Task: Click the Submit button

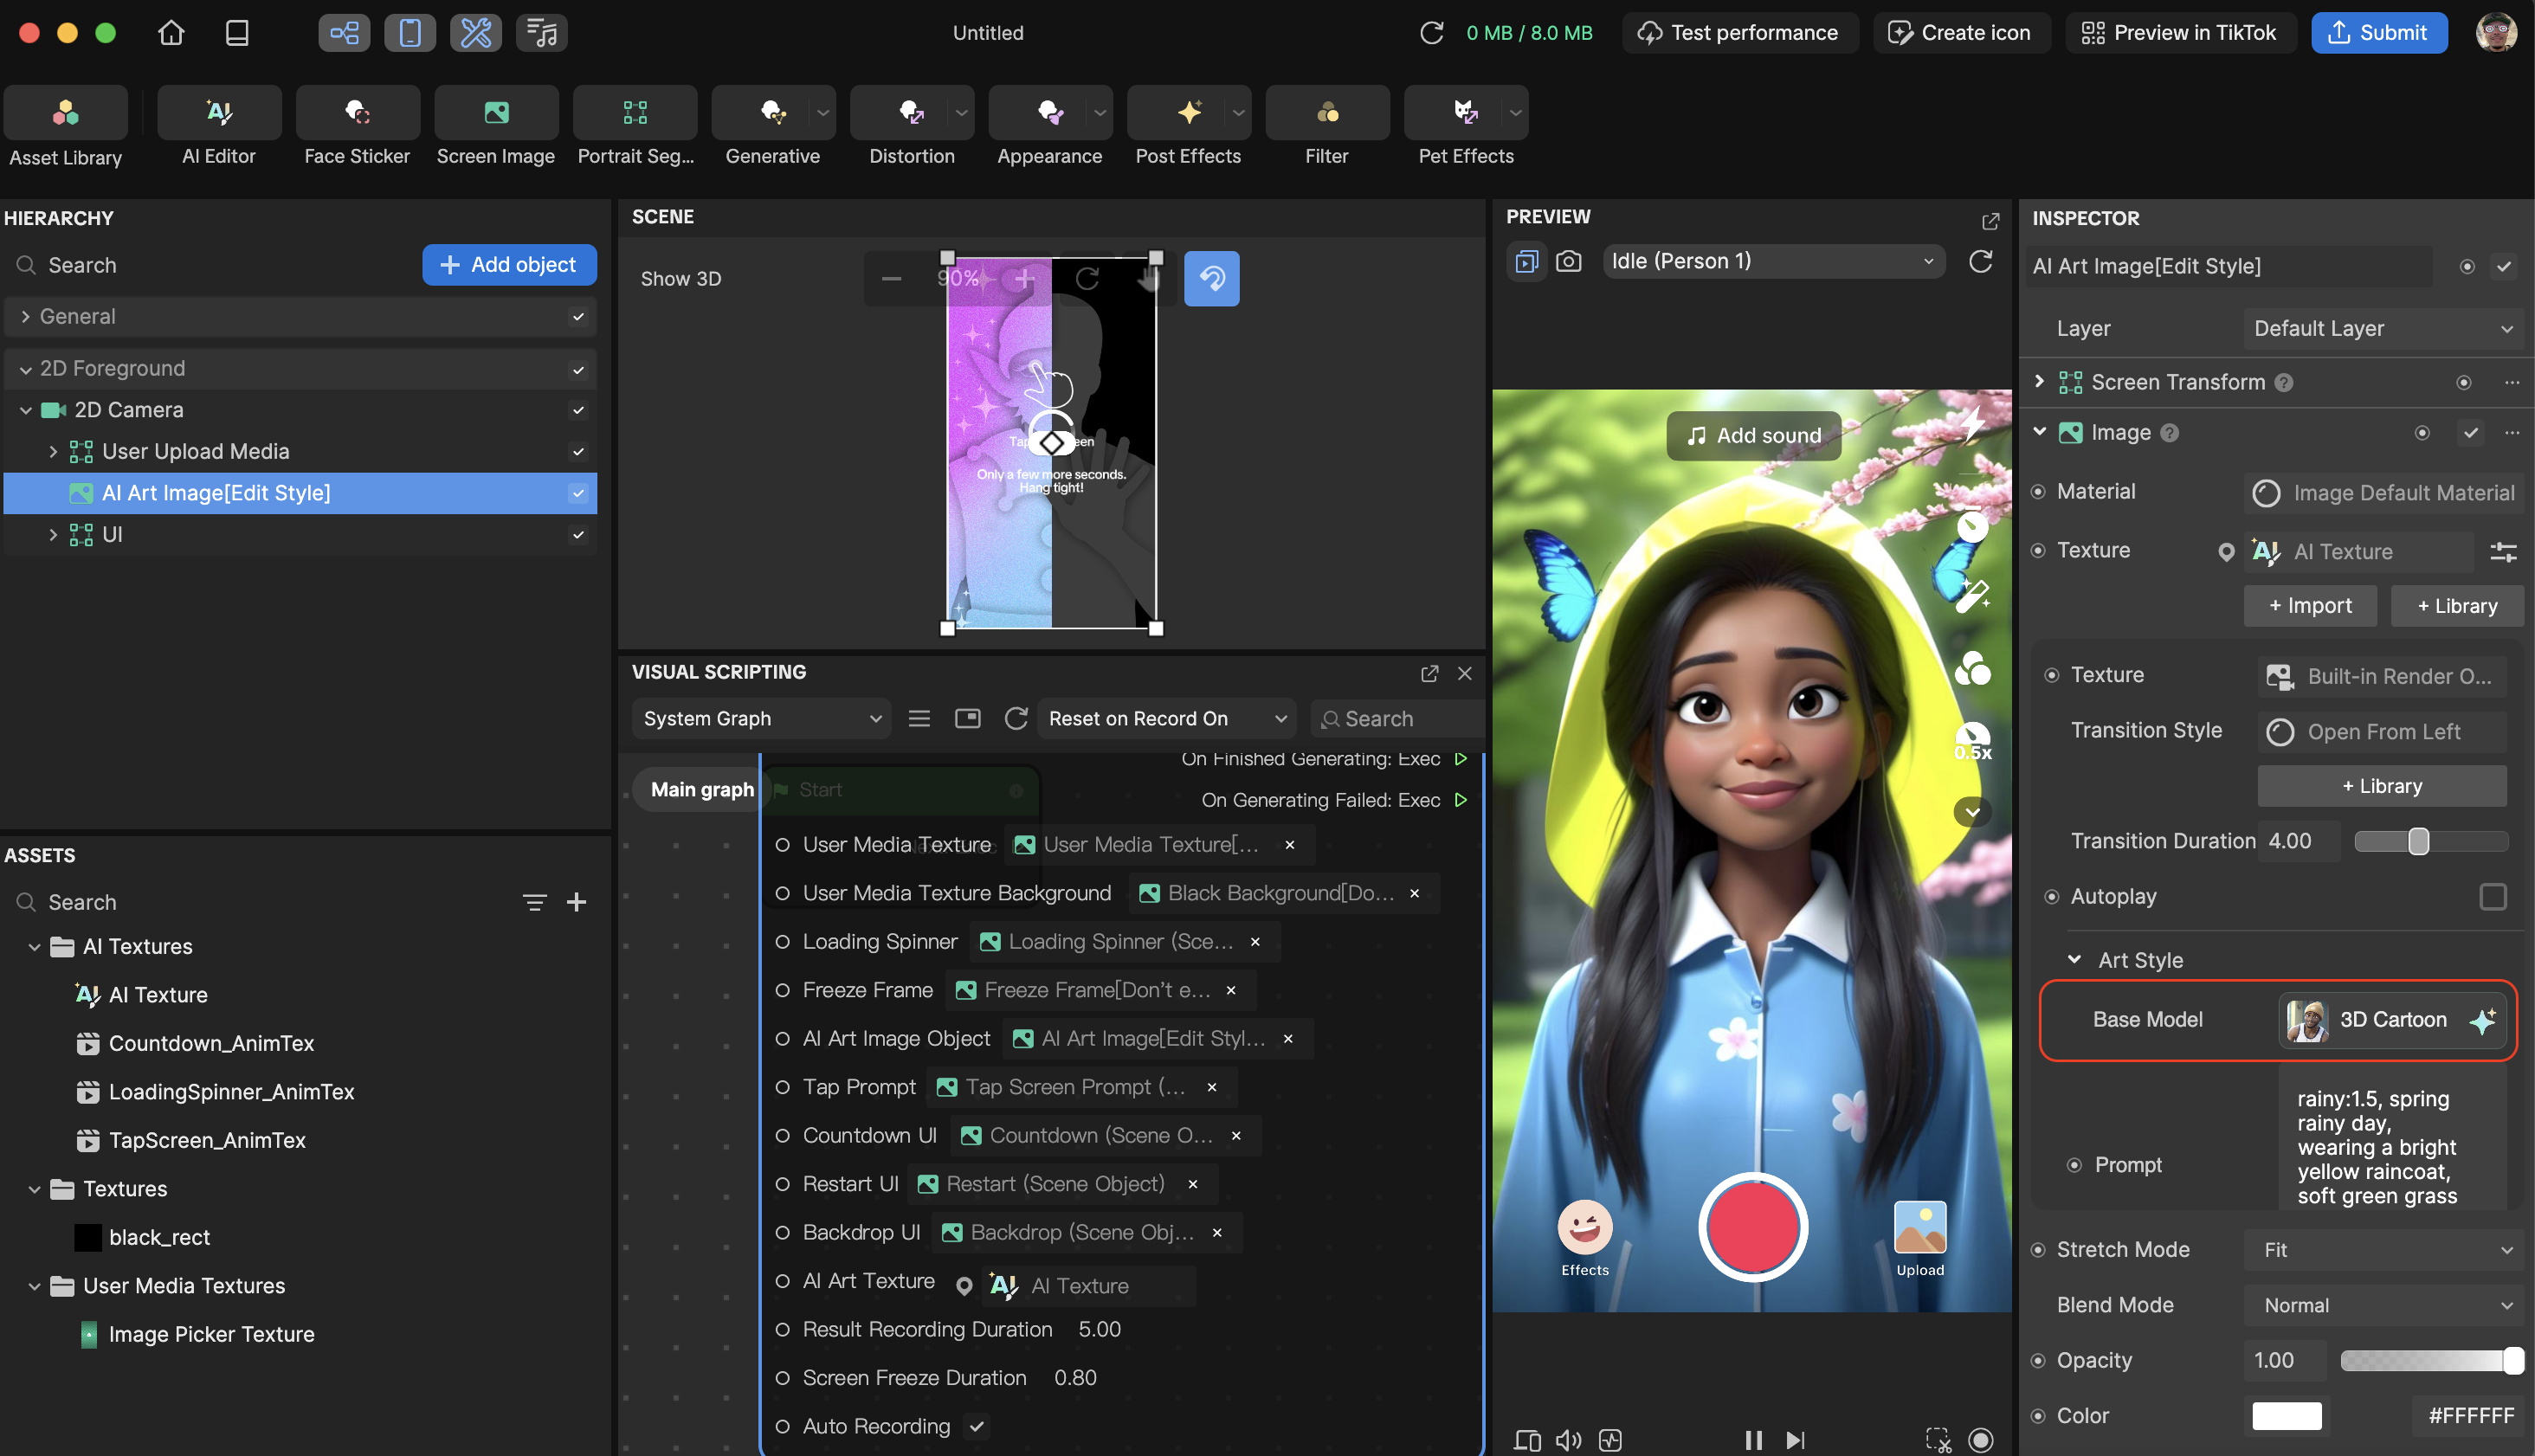Action: click(x=2378, y=33)
